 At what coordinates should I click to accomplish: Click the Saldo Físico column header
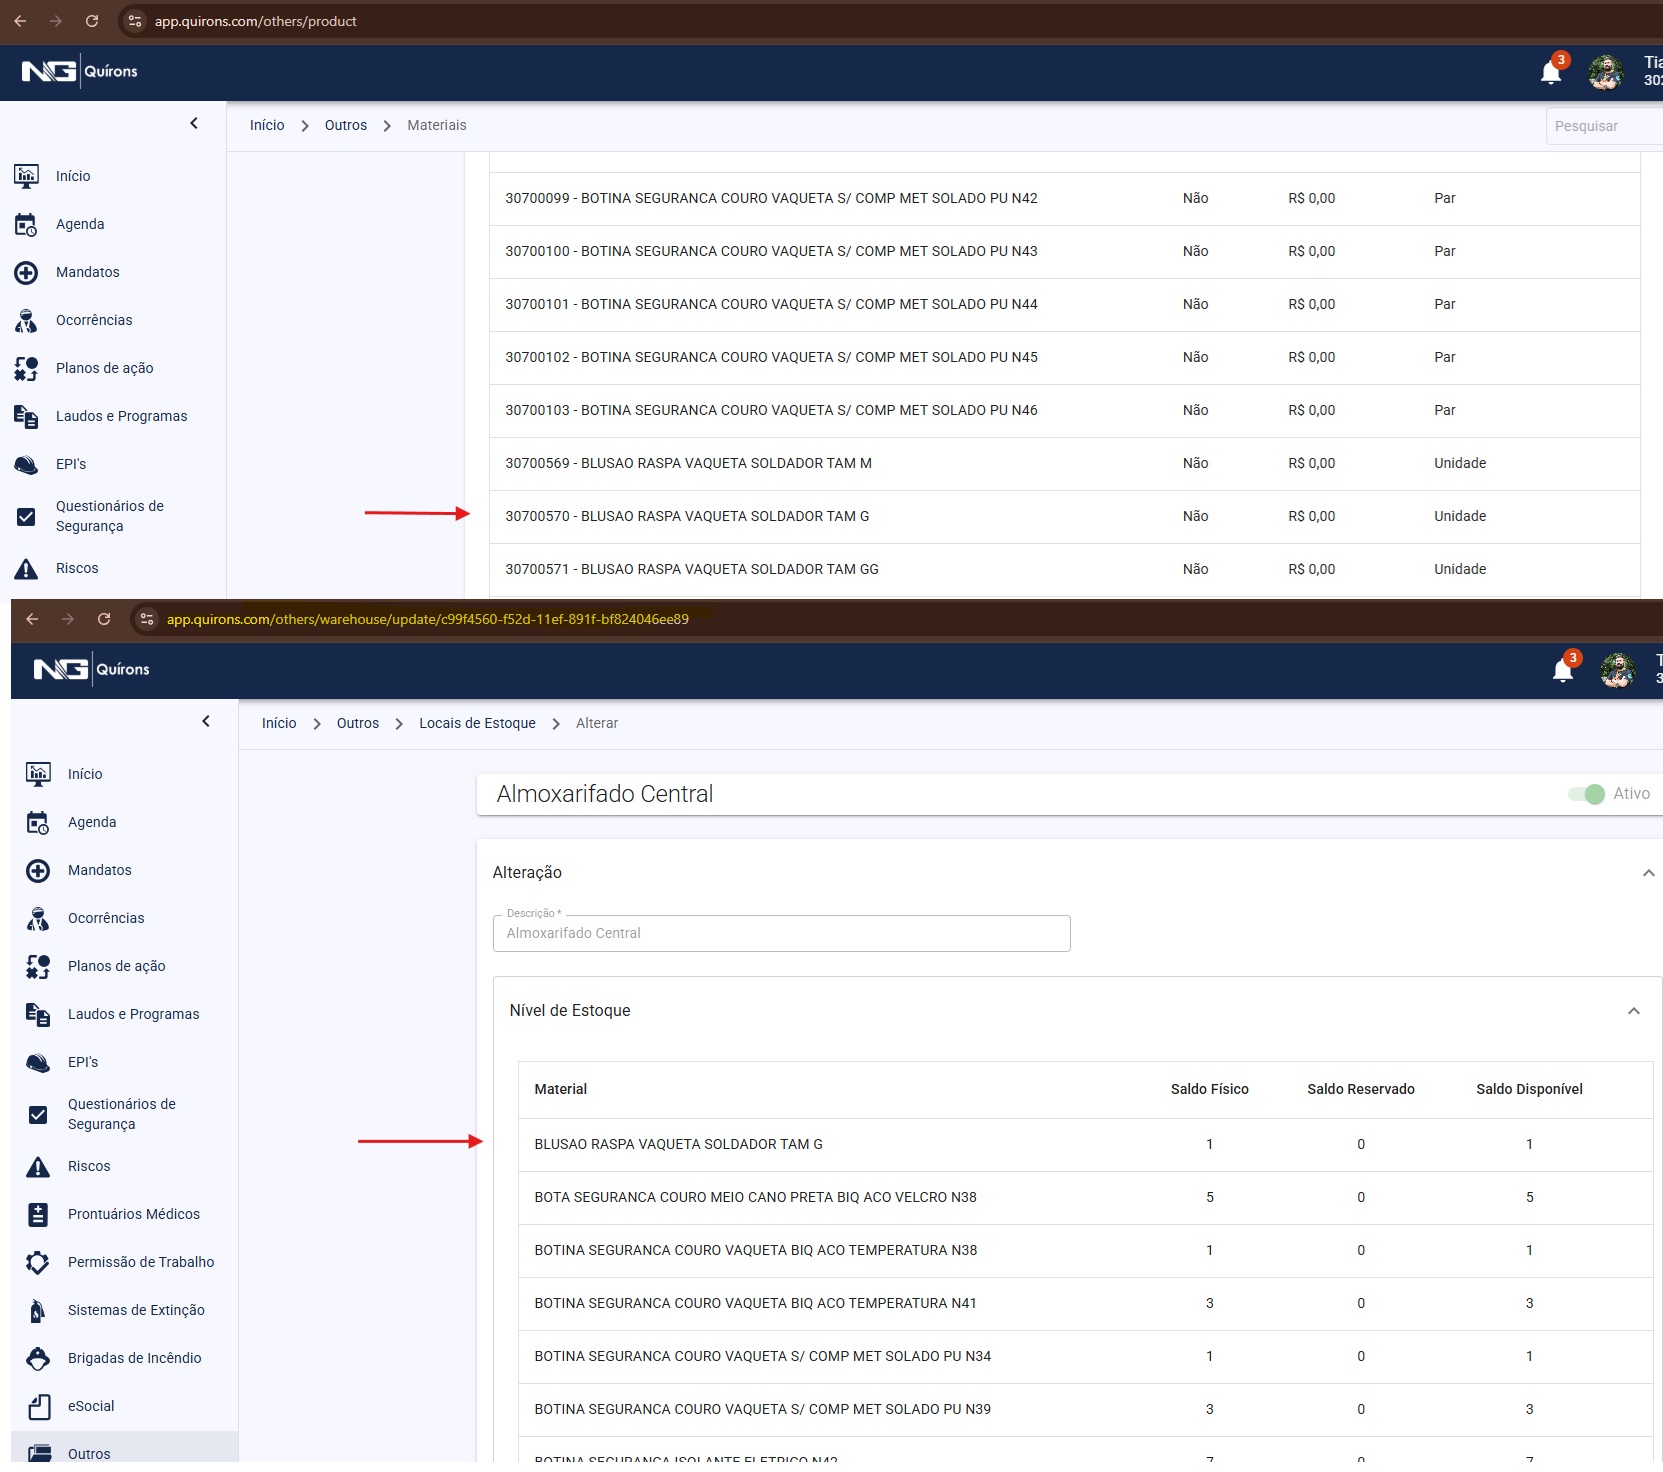click(x=1209, y=1089)
